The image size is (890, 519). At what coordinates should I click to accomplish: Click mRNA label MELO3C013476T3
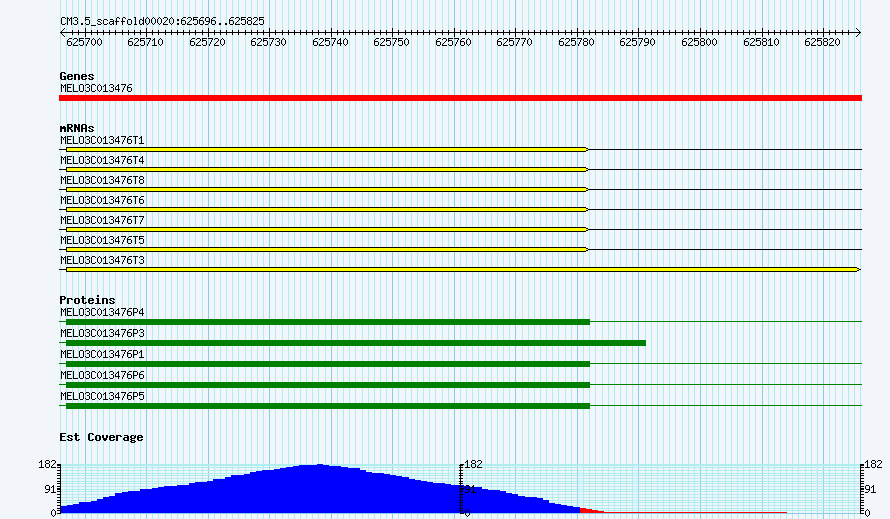pyautogui.click(x=102, y=260)
